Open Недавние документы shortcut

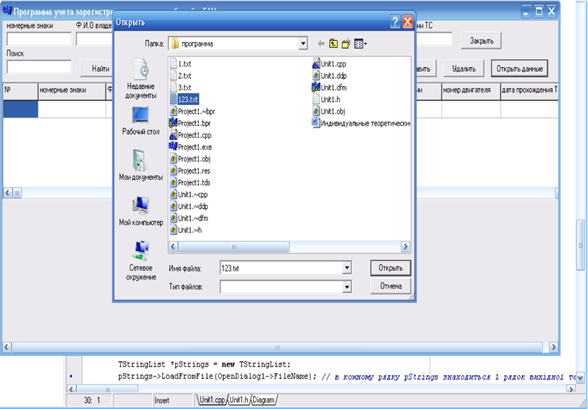point(141,79)
